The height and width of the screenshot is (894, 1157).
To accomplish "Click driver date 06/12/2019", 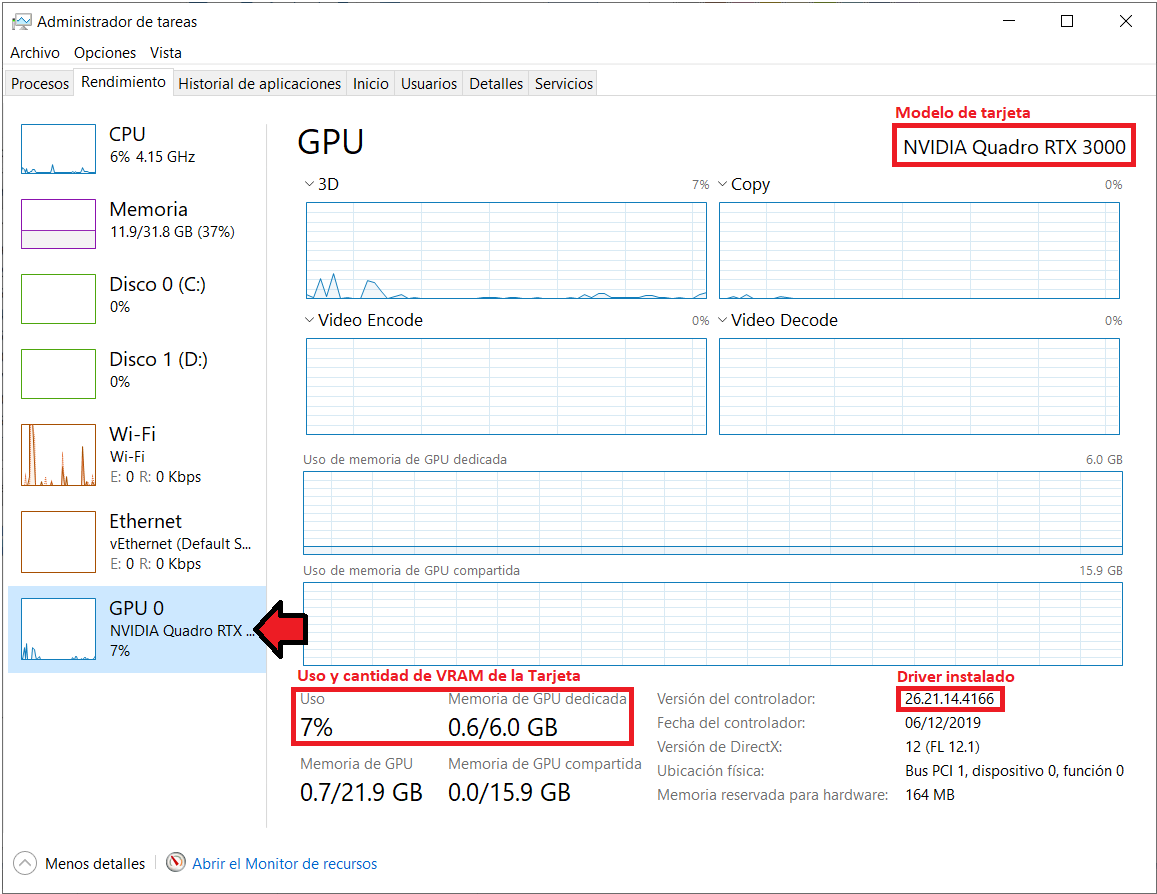I will [x=942, y=722].
